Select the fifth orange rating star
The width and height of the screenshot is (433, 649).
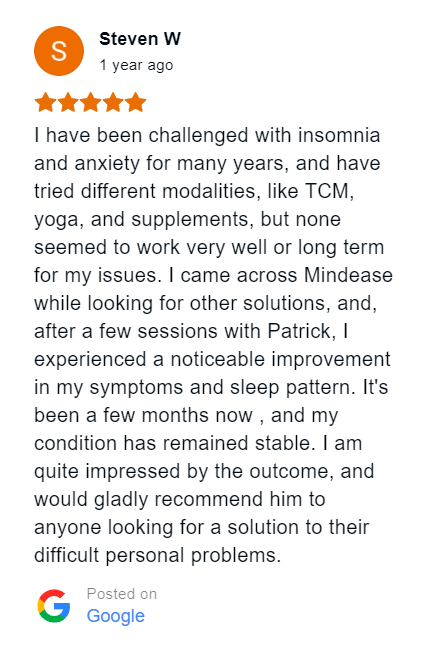135,102
